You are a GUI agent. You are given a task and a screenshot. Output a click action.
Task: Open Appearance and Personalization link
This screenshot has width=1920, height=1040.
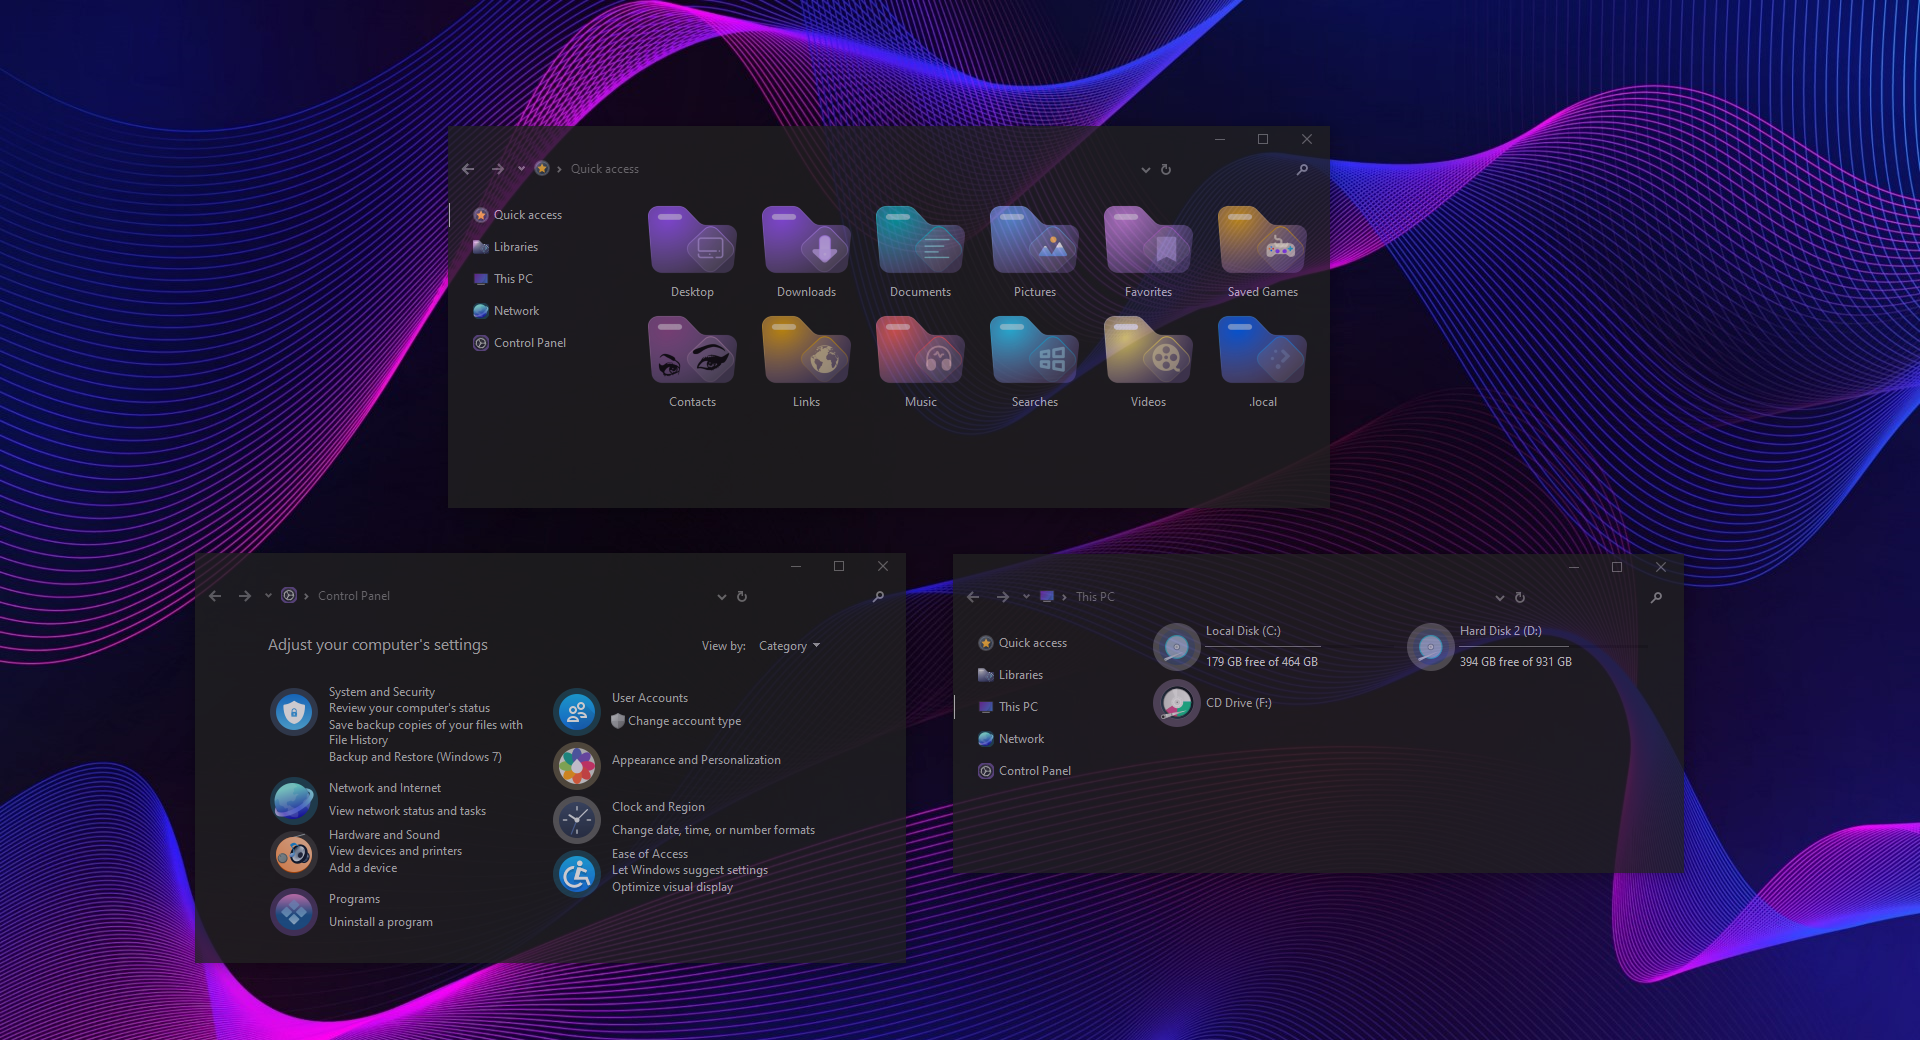696,760
